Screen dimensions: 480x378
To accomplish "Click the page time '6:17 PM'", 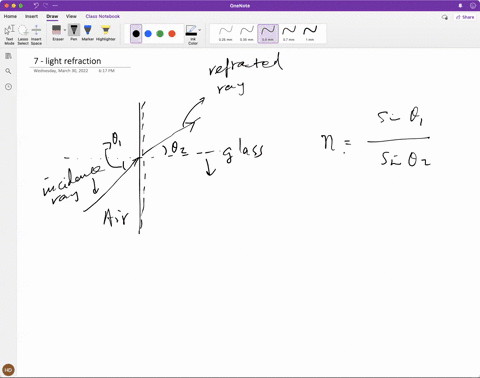I will coord(107,71).
